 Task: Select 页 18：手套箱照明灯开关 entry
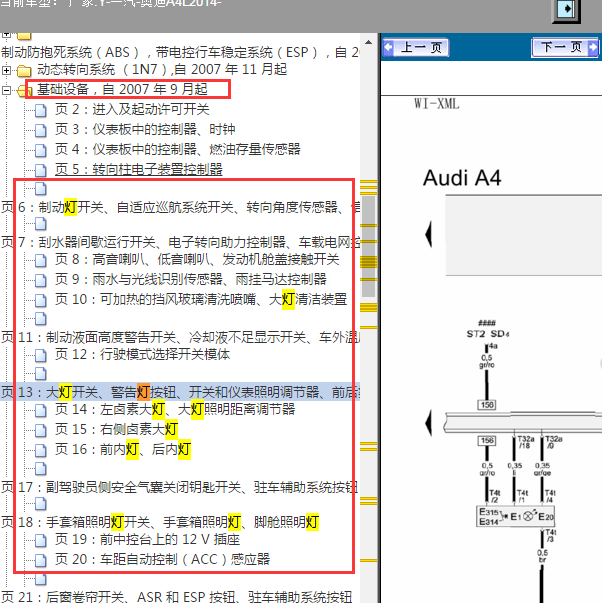point(160,522)
